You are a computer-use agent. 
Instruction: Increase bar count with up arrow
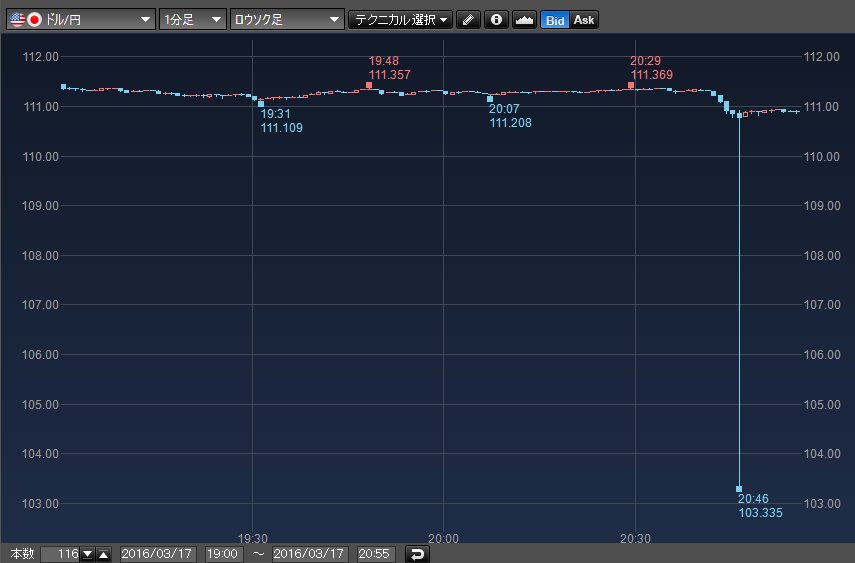coord(104,554)
